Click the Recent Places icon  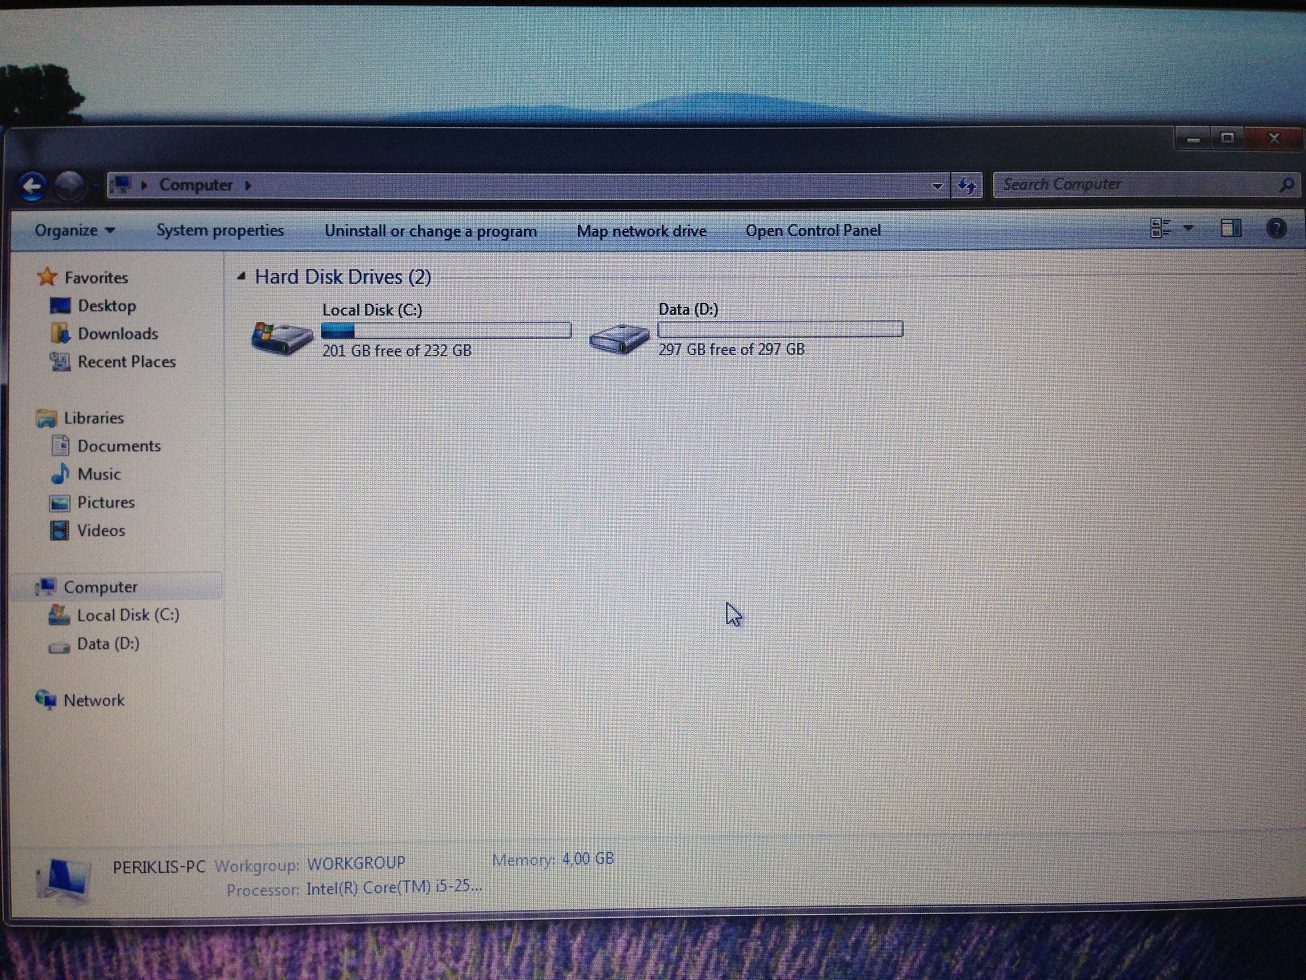tap(60, 362)
